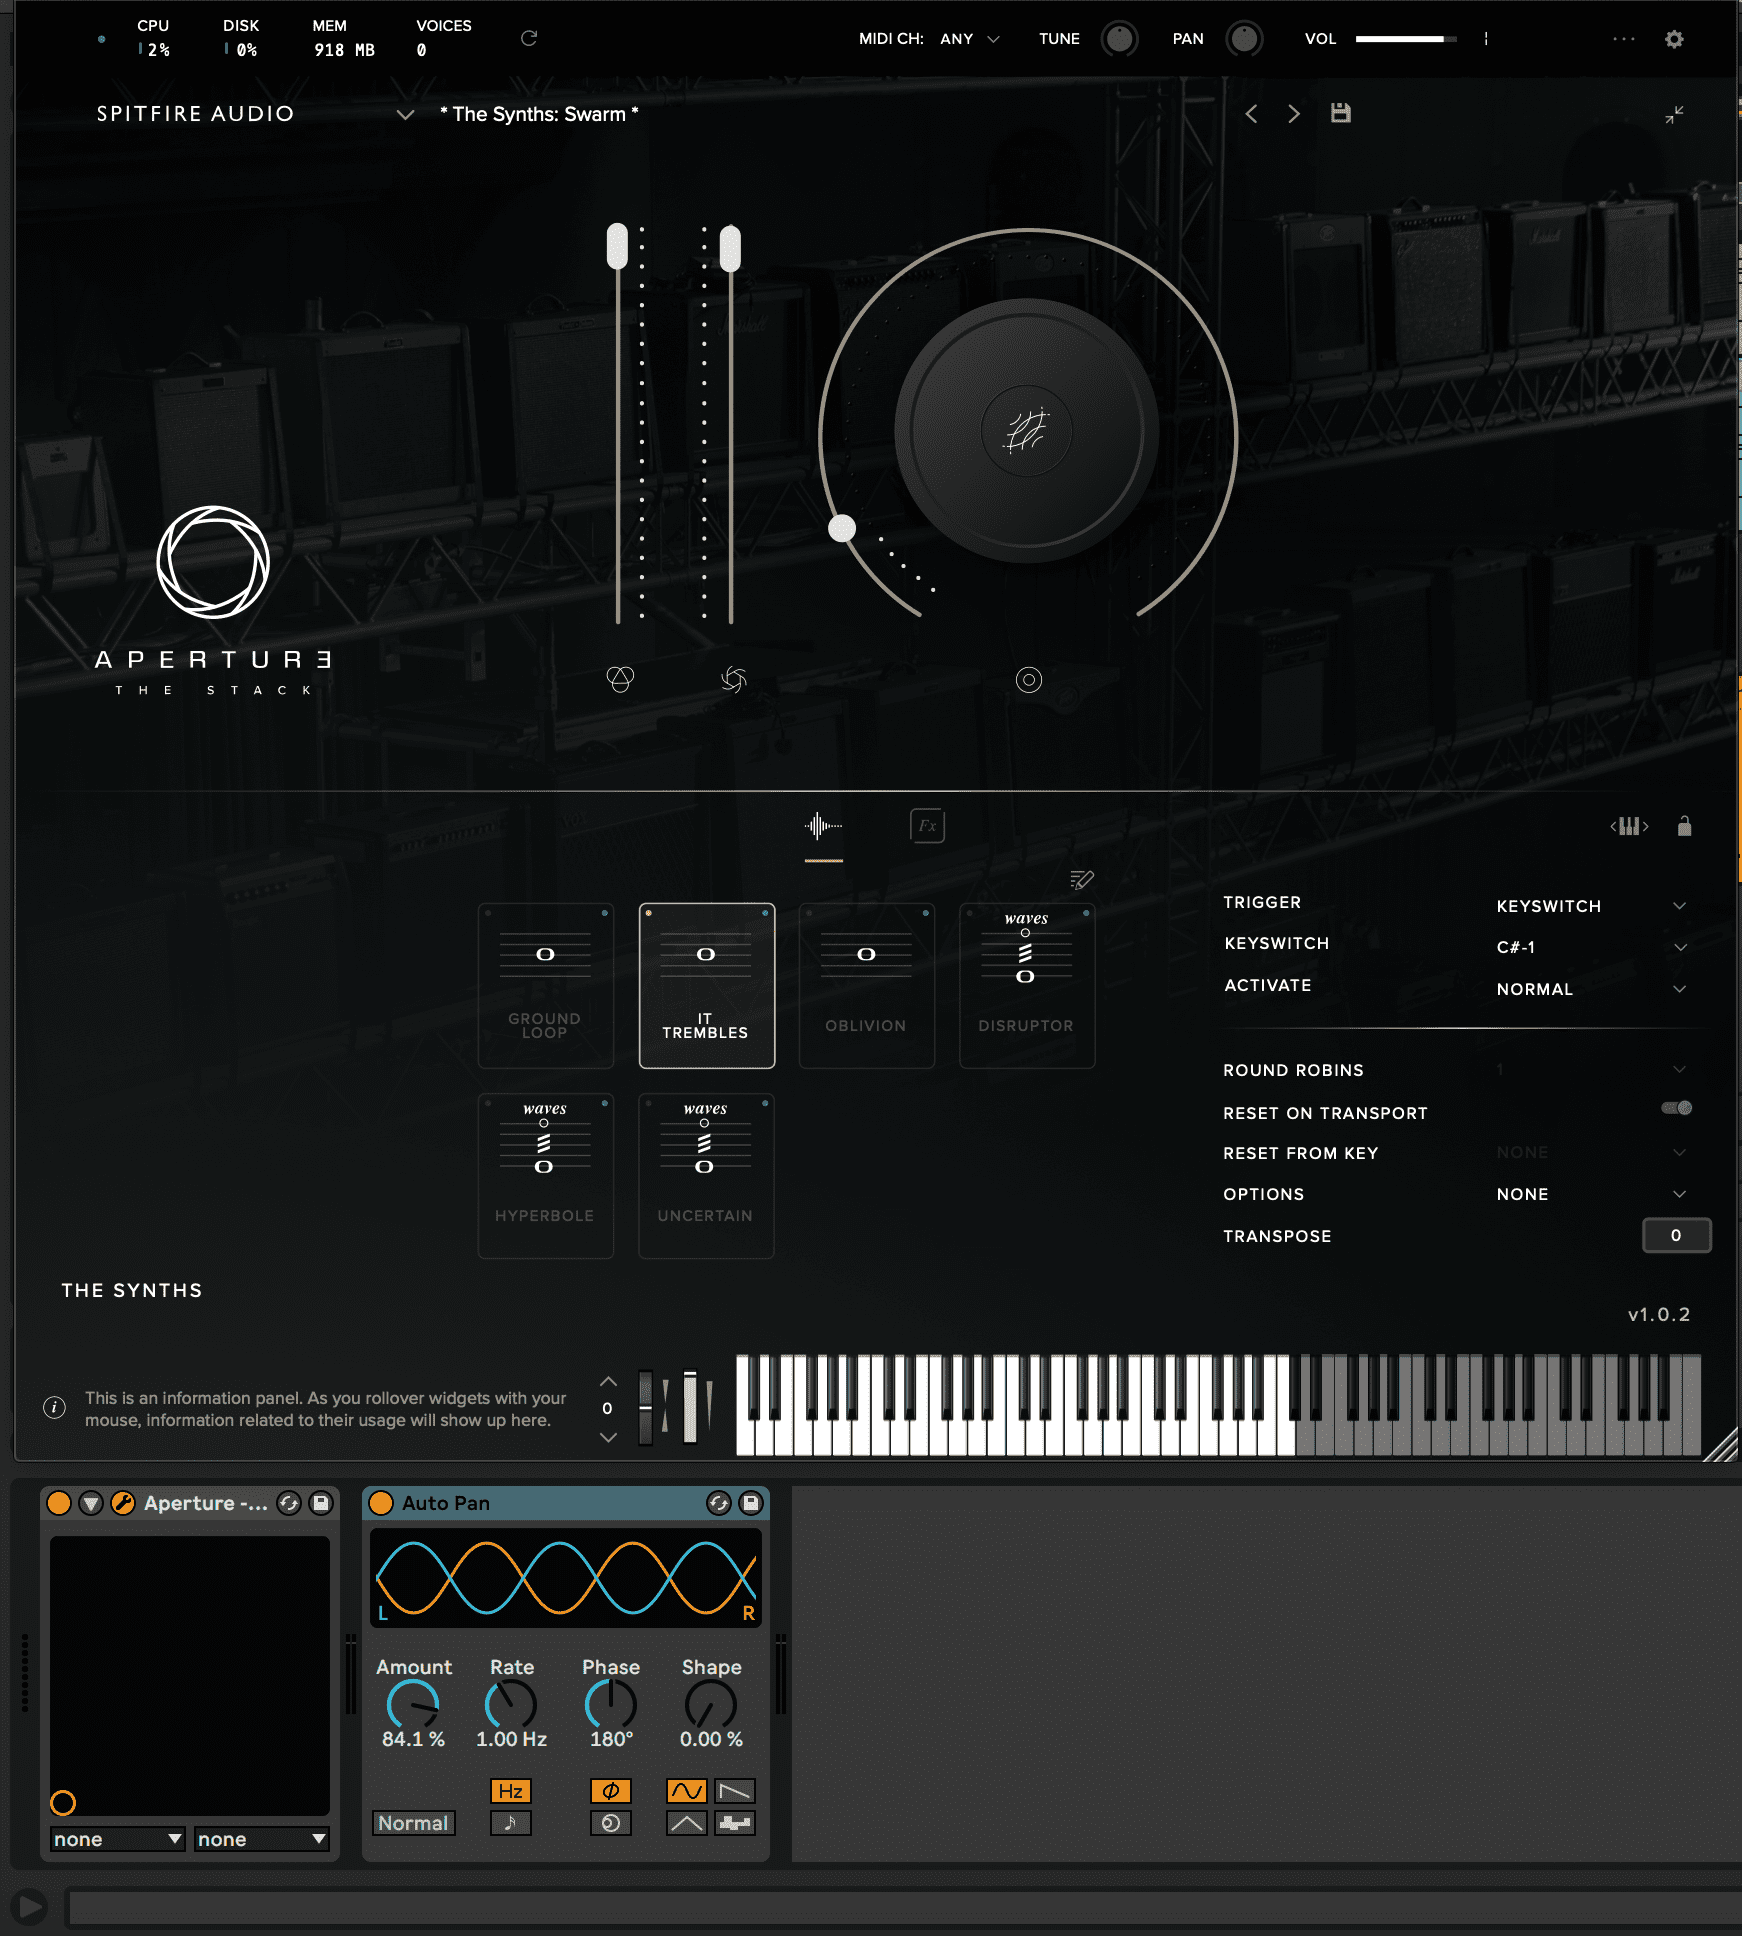This screenshot has height=1936, width=1742.
Task: Switch to the waveform techniques tab
Action: coord(824,826)
